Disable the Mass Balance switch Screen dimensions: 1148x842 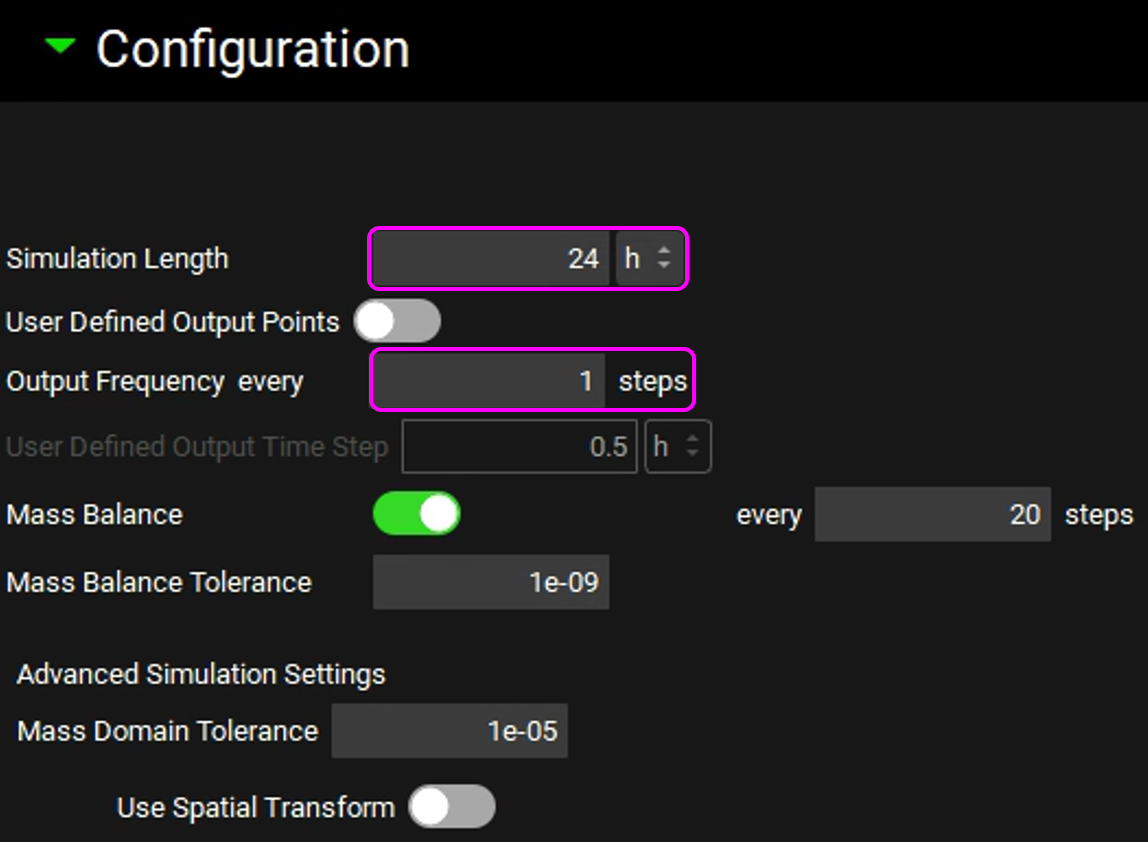[416, 514]
